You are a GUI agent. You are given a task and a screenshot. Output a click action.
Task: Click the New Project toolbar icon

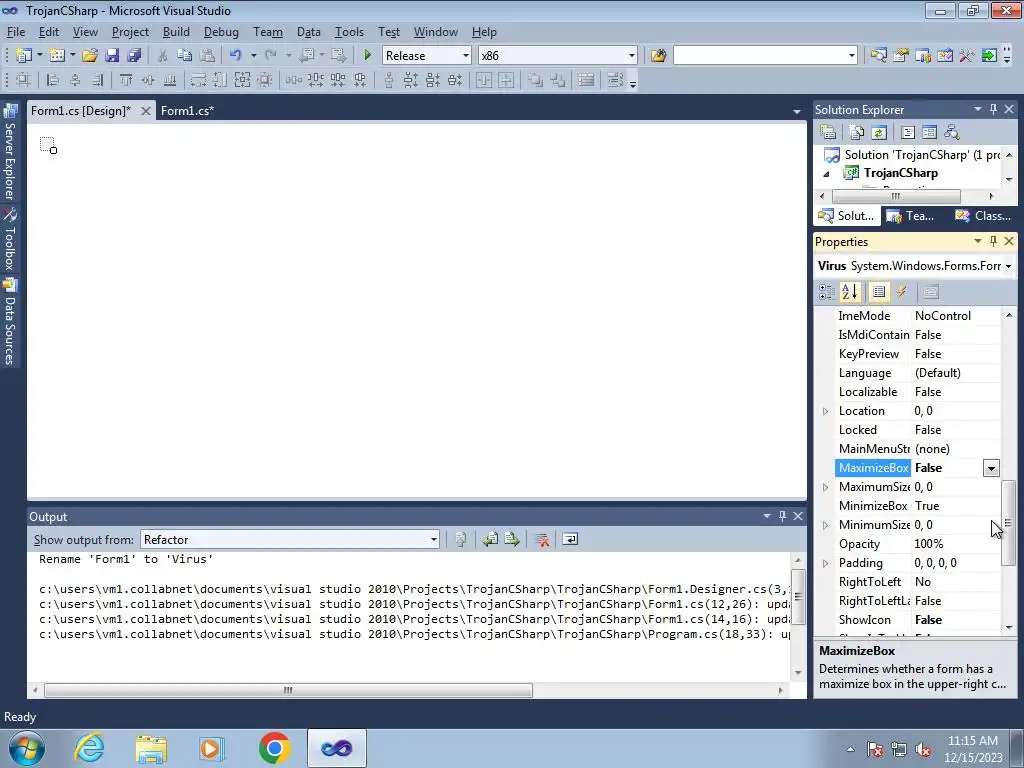coord(24,56)
